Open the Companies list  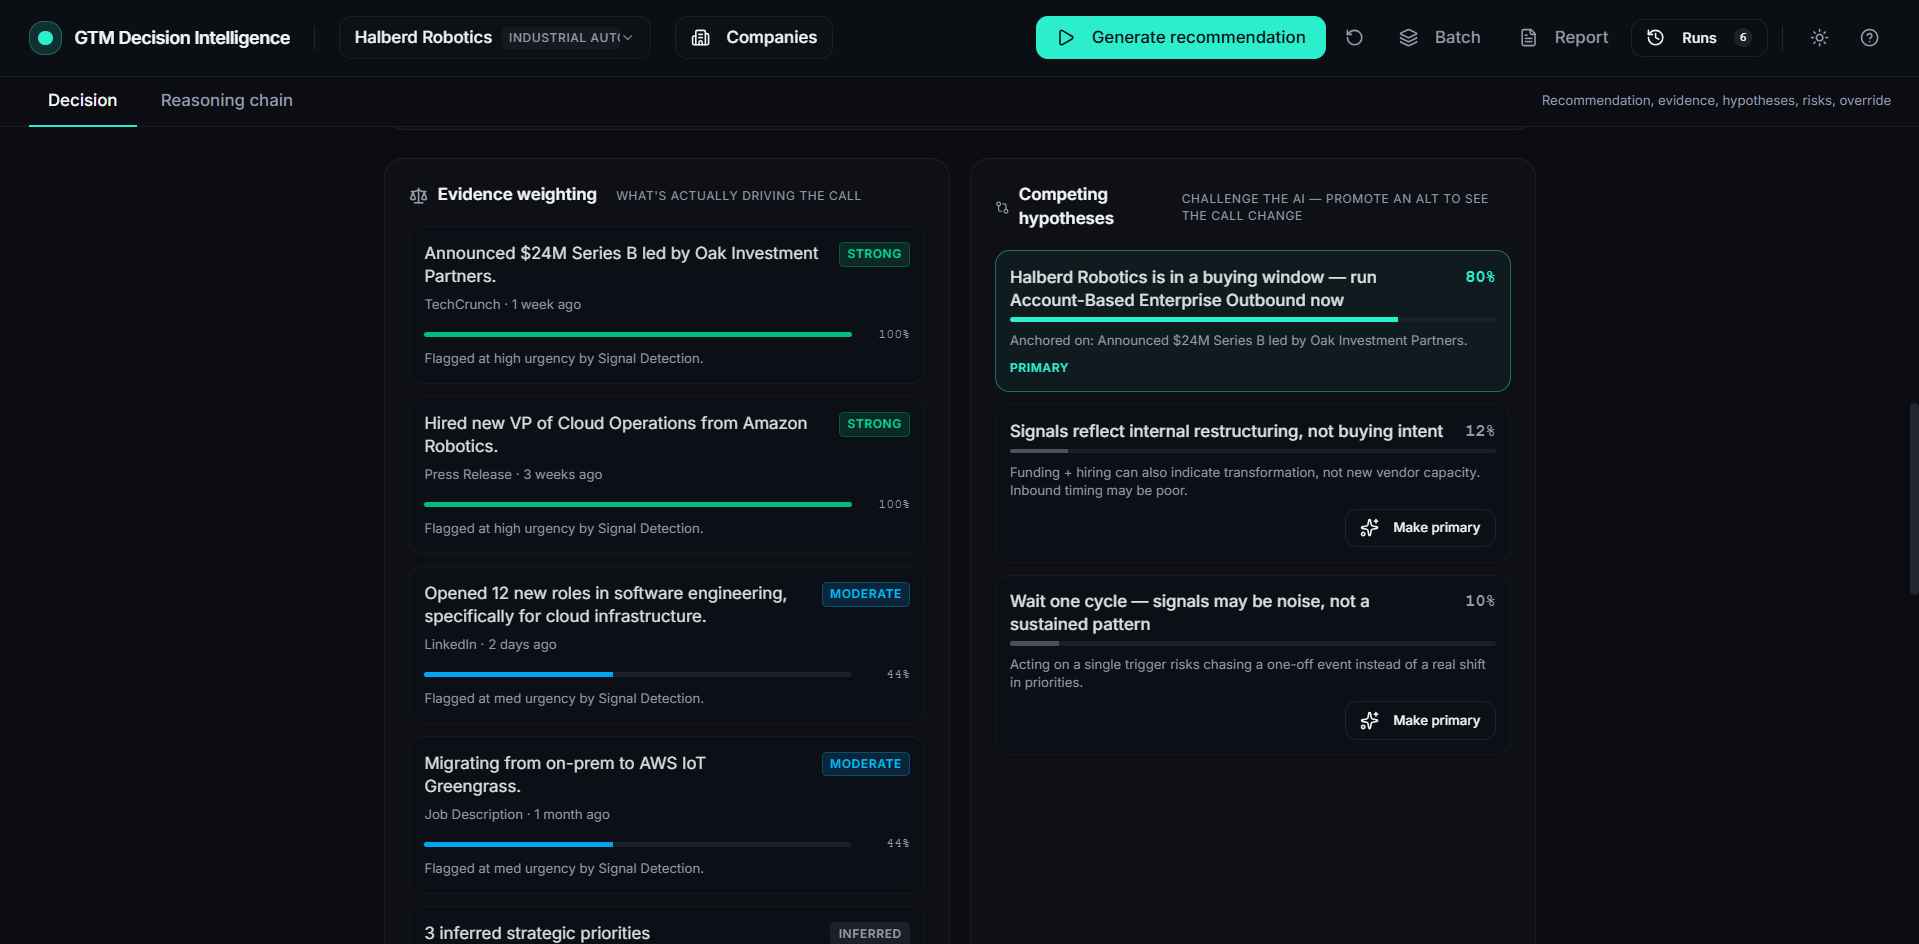[754, 38]
